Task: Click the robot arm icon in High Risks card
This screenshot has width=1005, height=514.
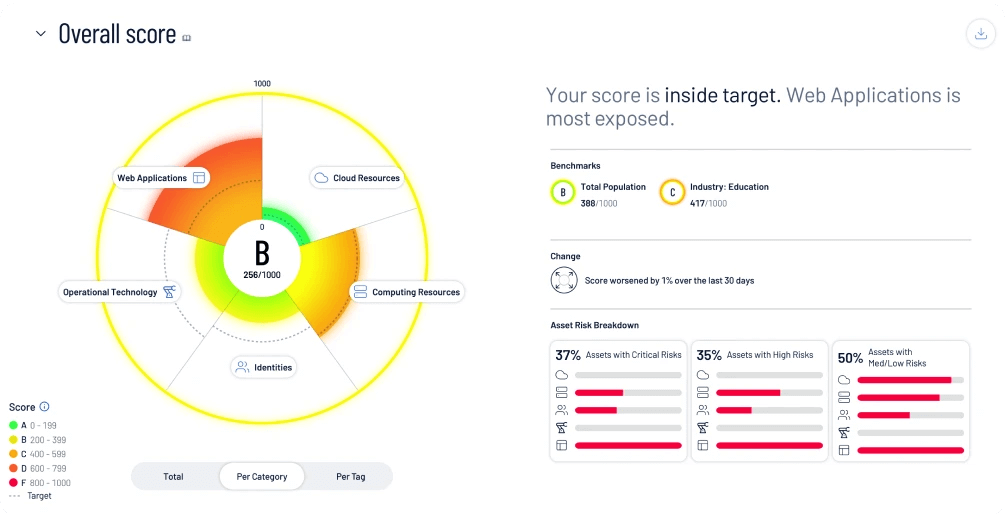Action: click(702, 427)
